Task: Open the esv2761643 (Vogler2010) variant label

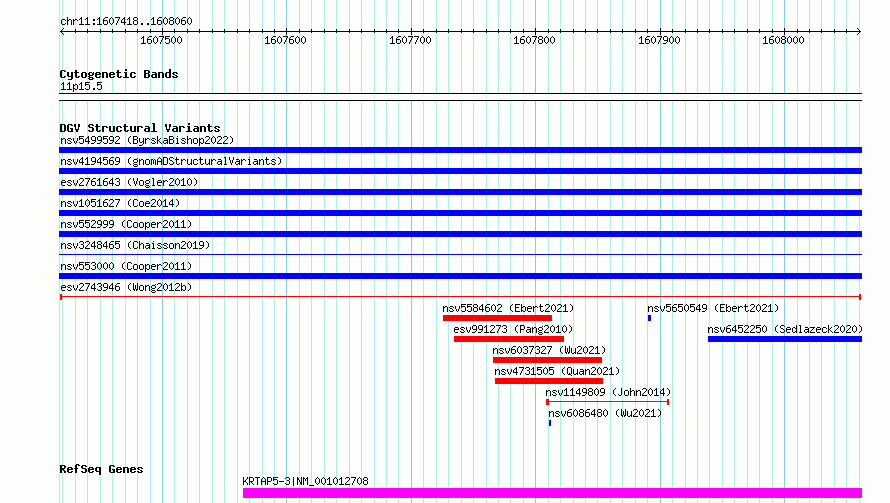Action: 129,182
